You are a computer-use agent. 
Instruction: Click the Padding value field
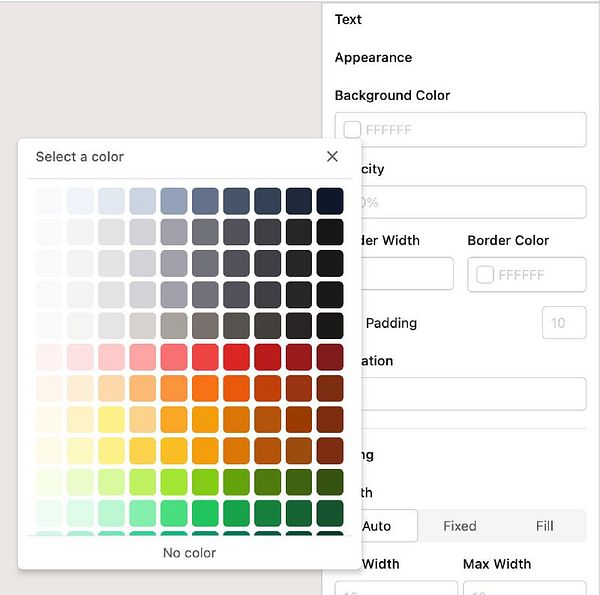point(564,323)
